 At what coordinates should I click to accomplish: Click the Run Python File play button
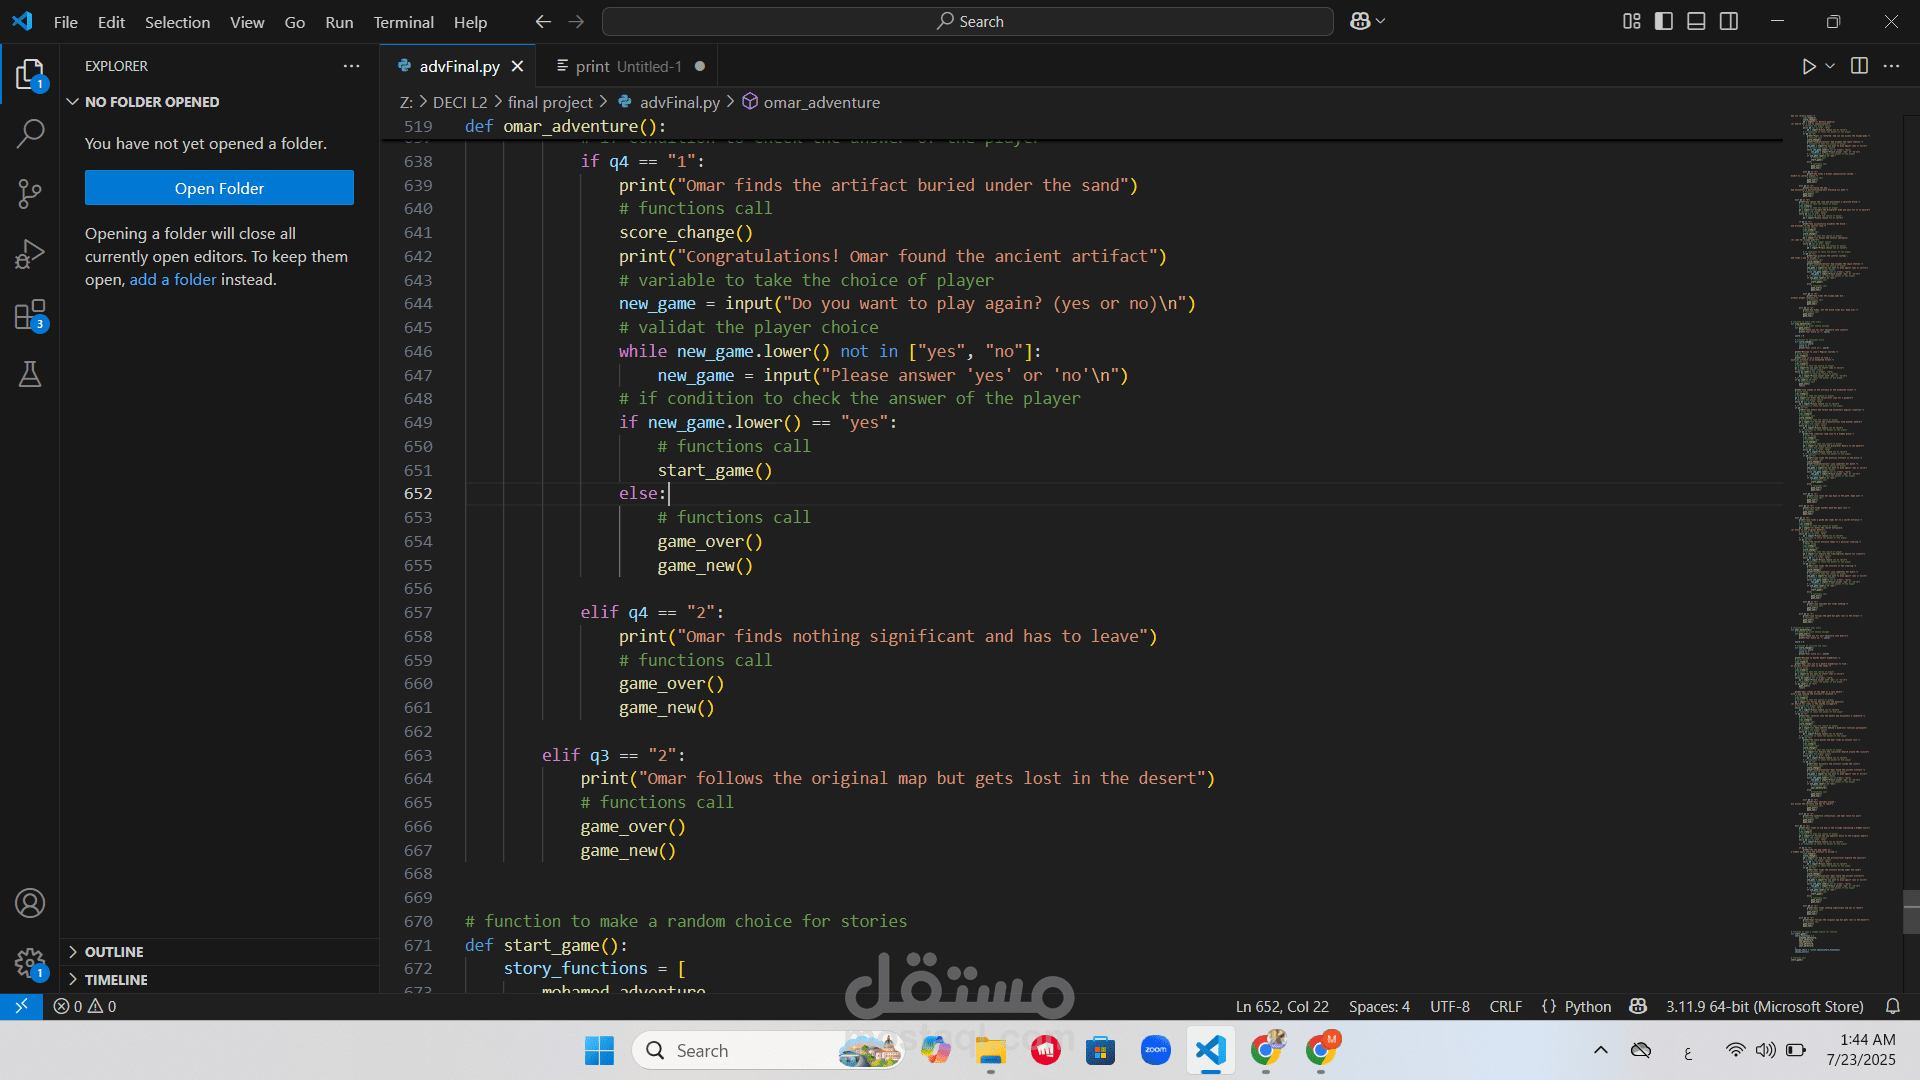(1808, 66)
